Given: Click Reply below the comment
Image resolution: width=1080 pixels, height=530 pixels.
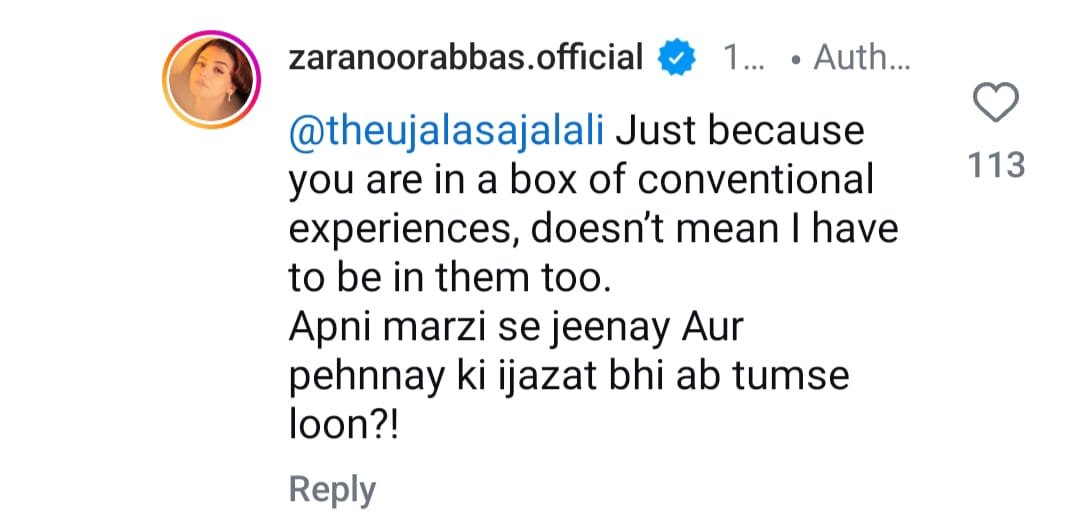Looking at the screenshot, I should tap(332, 490).
